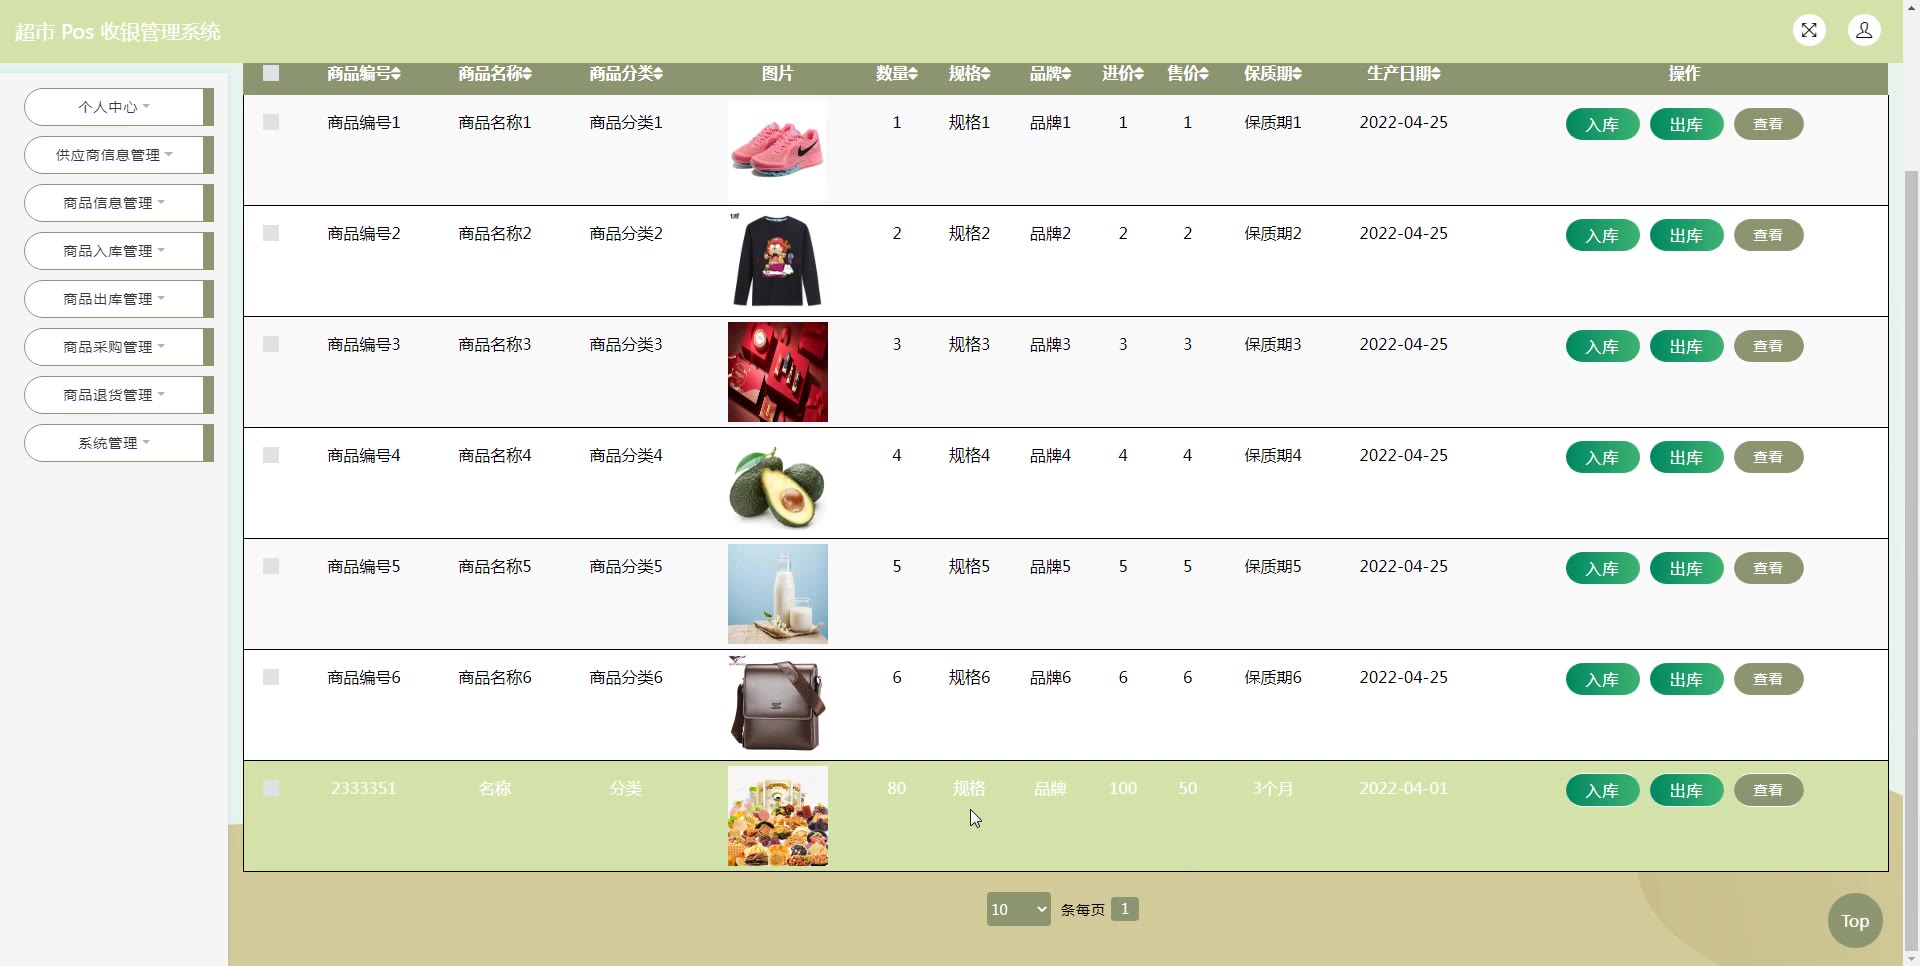Open the snack assortment product image
This screenshot has width=1920, height=966.
point(778,816)
